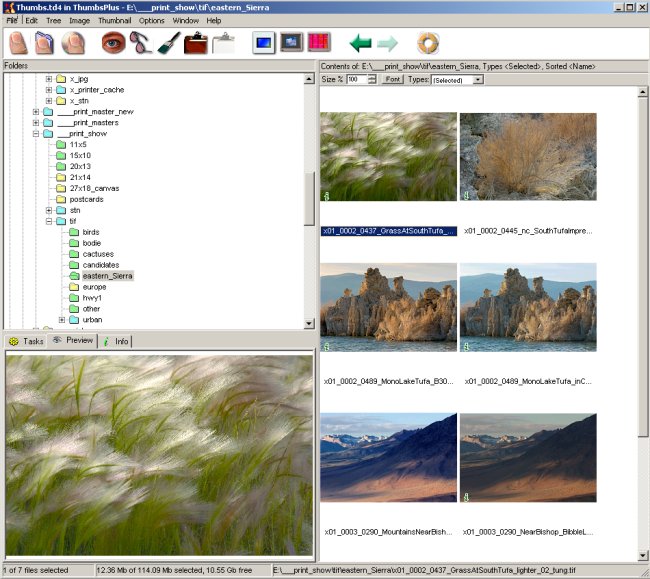Click the life ring help icon
650x579 pixels.
pos(428,43)
